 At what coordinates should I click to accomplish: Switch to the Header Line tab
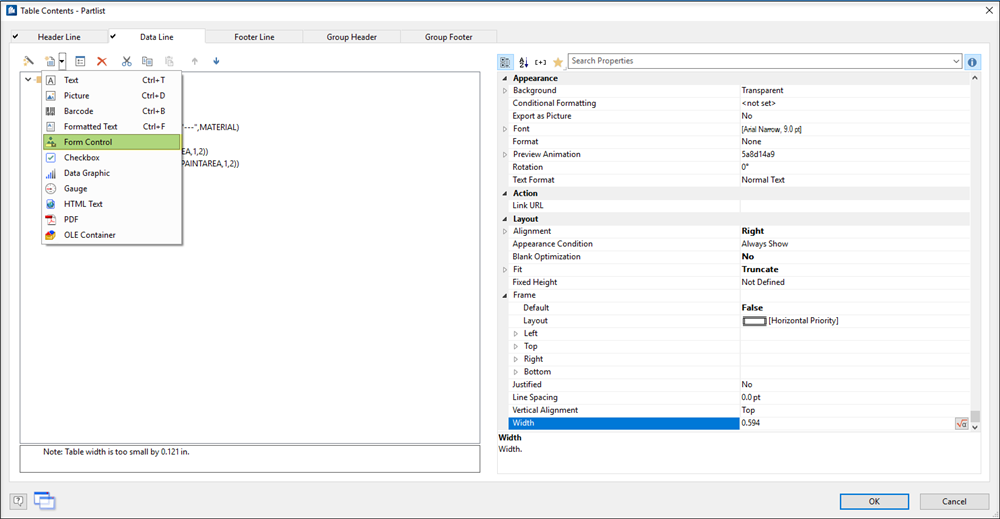tap(59, 37)
